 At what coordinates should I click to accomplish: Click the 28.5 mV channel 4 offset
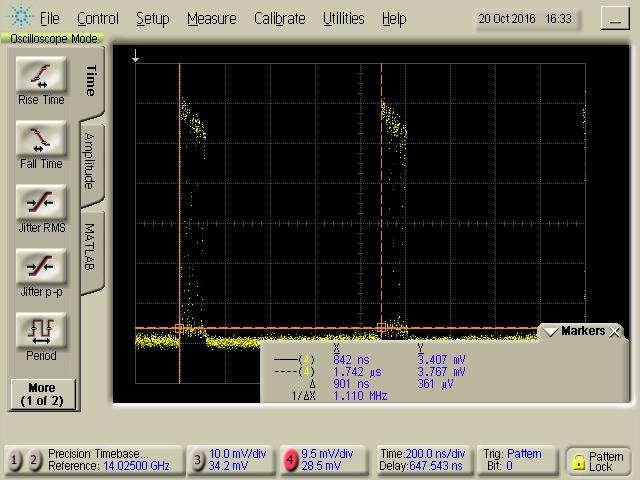(x=321, y=466)
